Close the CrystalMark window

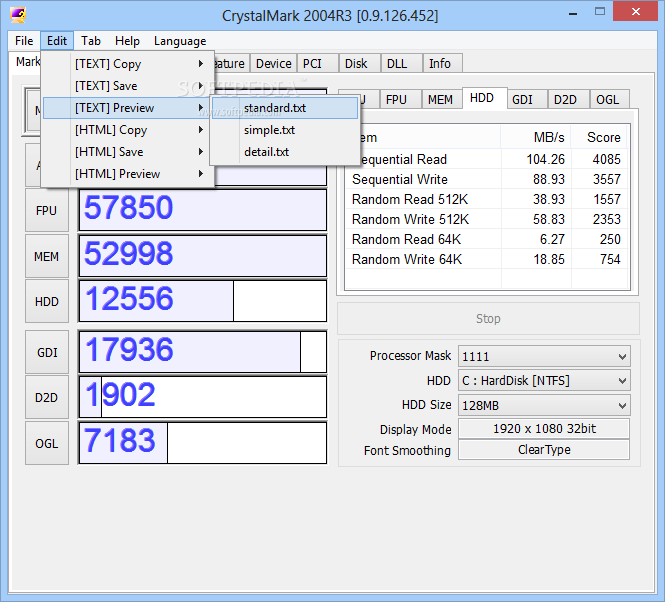635,12
